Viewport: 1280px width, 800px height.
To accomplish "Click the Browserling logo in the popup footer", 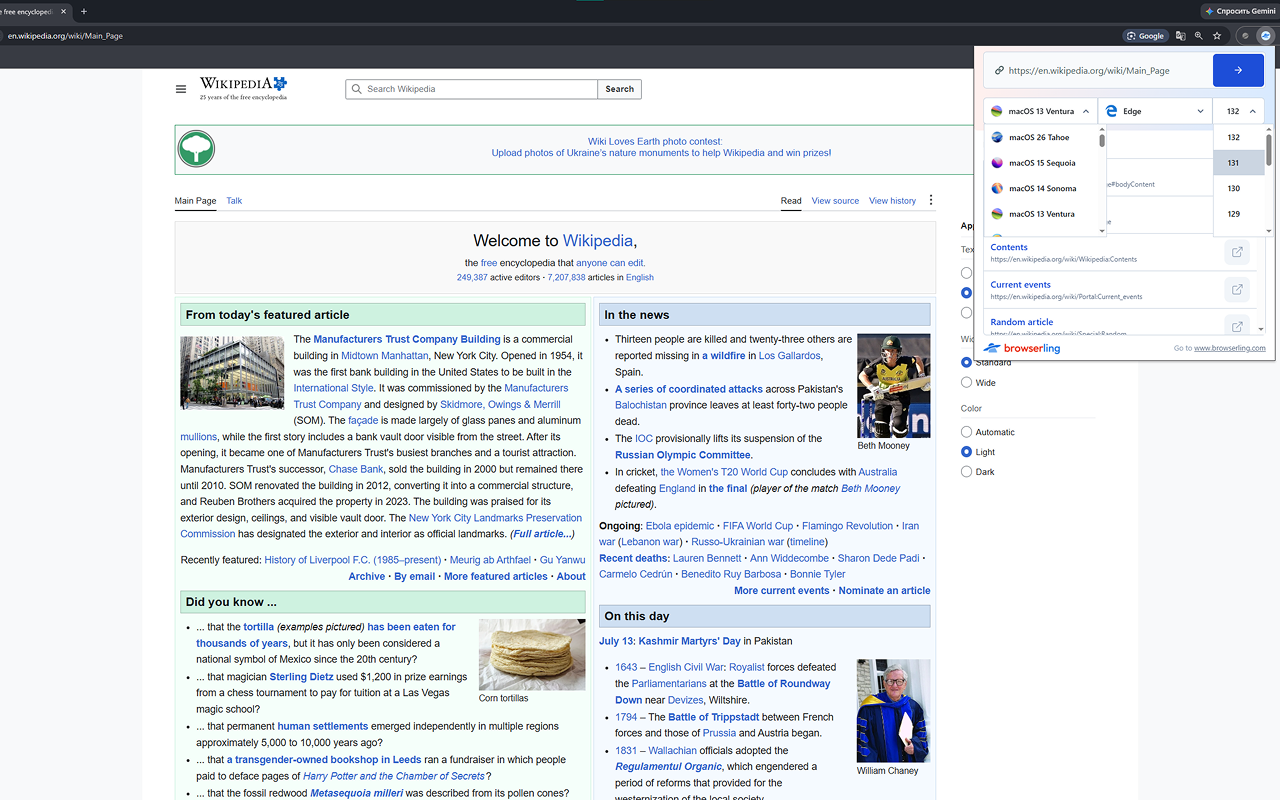I will (x=1021, y=348).
